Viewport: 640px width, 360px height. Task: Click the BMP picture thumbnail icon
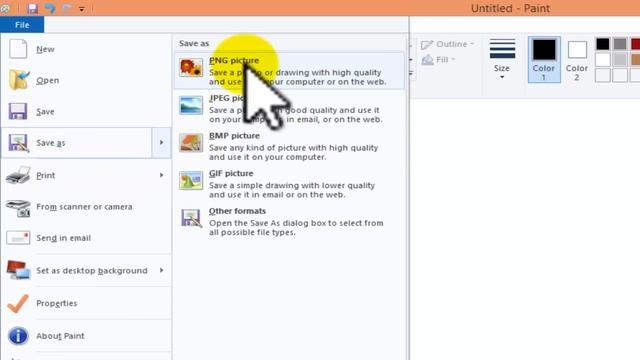191,143
